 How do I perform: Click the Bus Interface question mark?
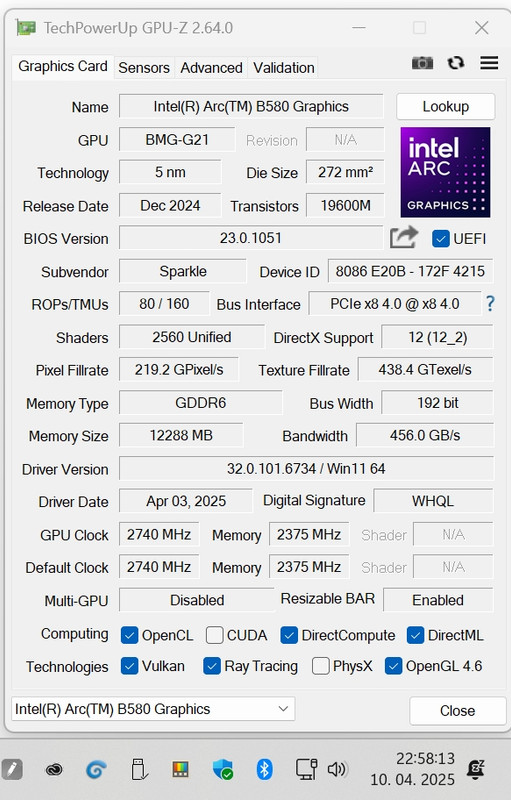coord(490,304)
